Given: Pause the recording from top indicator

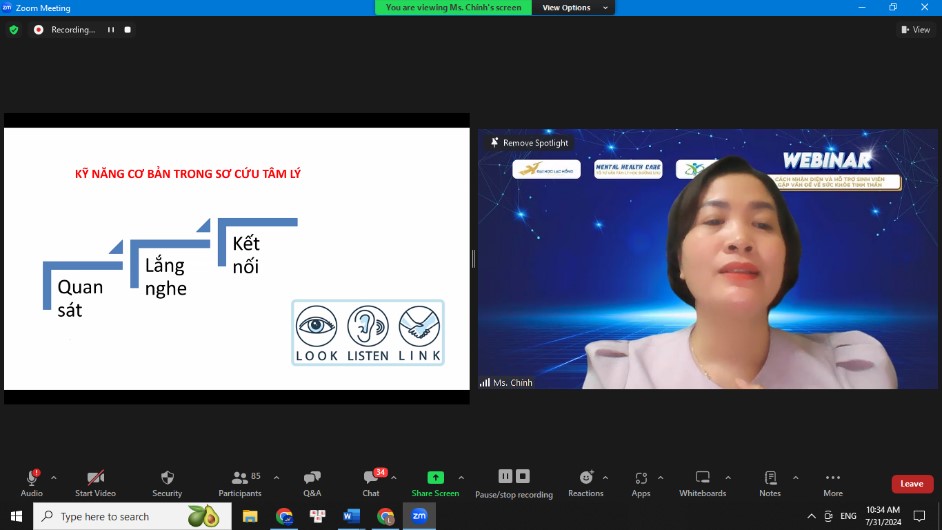Looking at the screenshot, I should tap(111, 30).
